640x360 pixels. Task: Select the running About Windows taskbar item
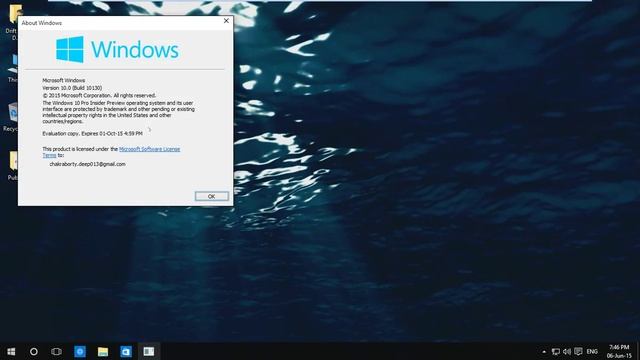pyautogui.click(x=149, y=351)
